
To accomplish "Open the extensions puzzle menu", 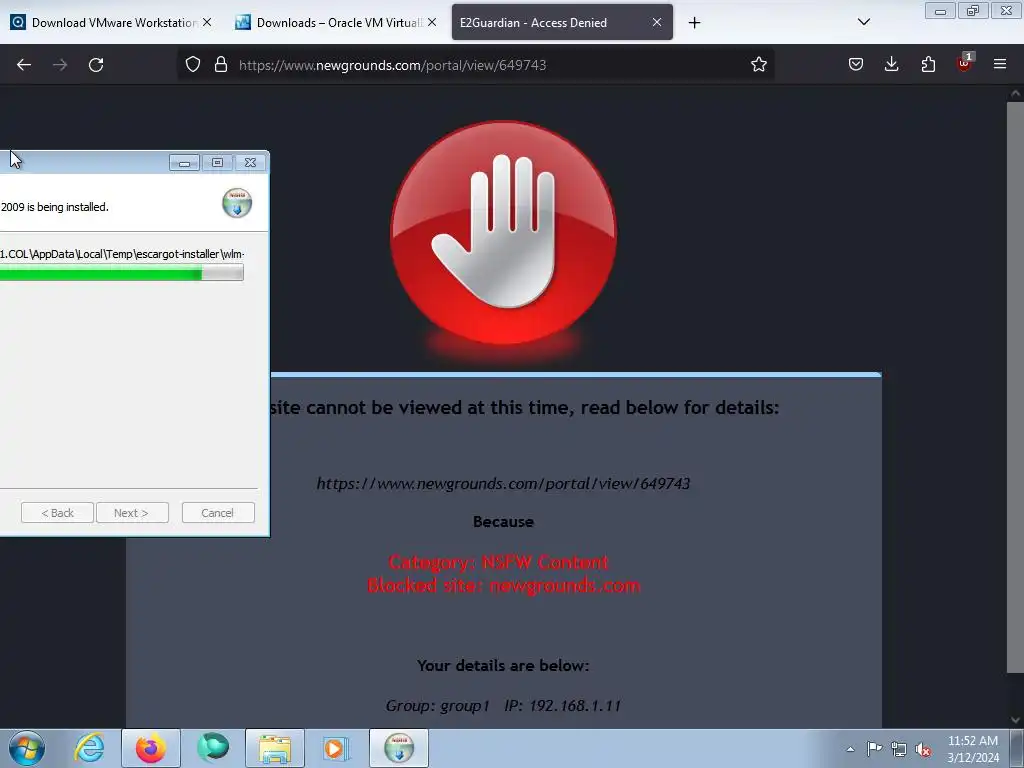I will point(928,65).
